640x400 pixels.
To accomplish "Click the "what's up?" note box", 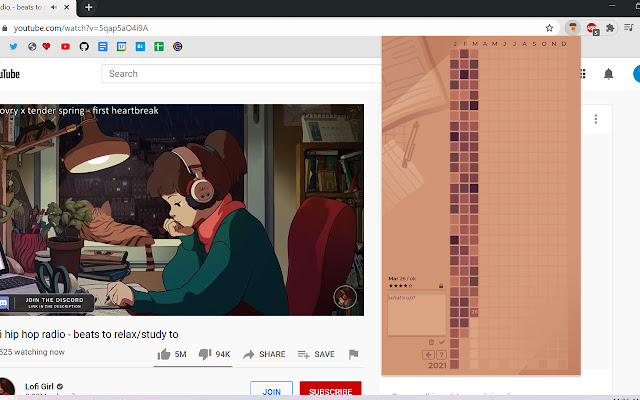I will [x=416, y=314].
